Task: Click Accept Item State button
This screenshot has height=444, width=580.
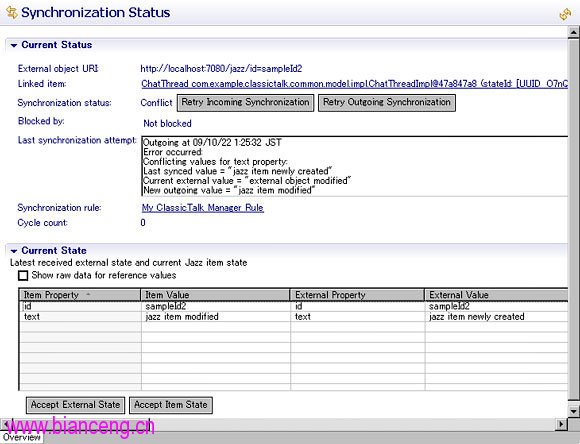Action: (x=171, y=405)
